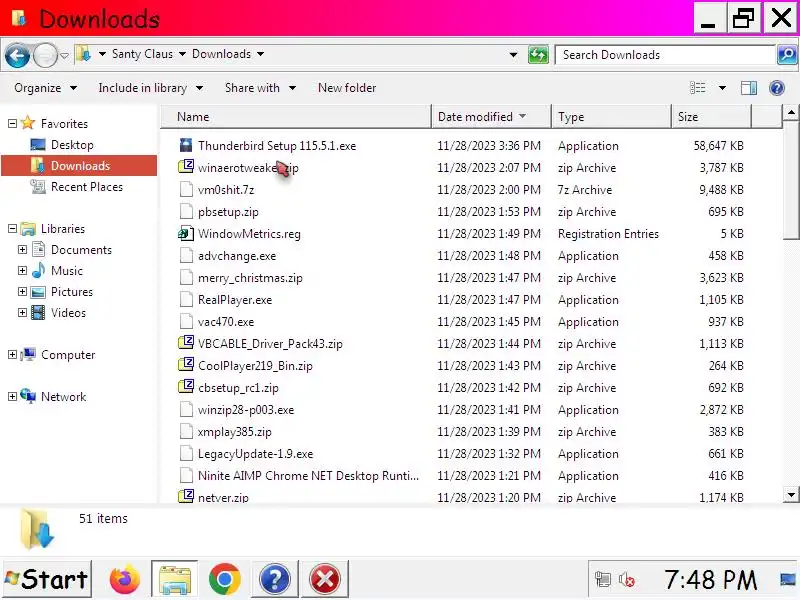Select the Music library icon

click(x=38, y=270)
